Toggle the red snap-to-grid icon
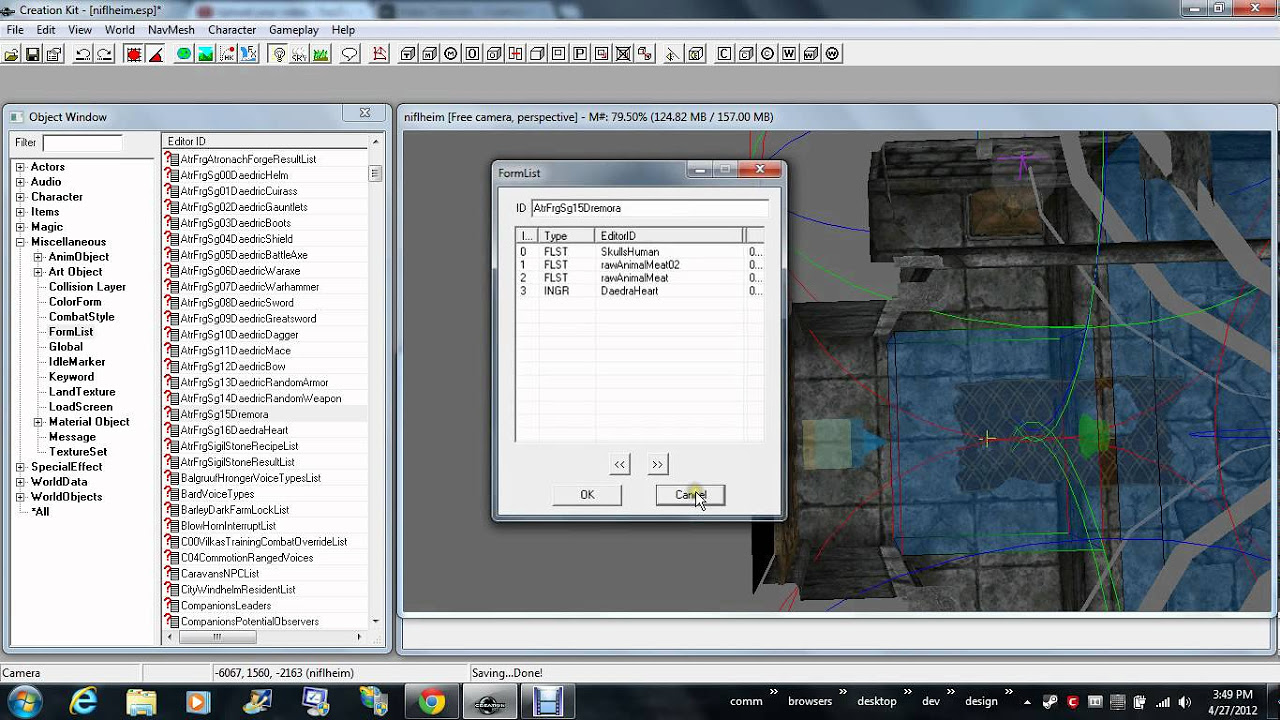1280x720 pixels. [134, 54]
